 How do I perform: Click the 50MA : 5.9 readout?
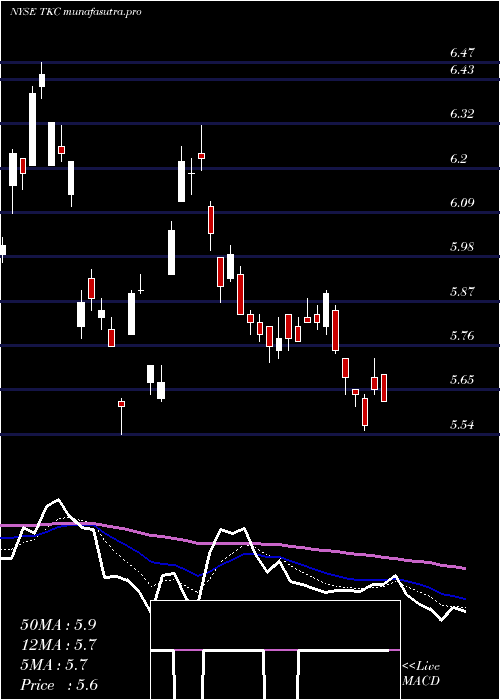click(x=58, y=625)
